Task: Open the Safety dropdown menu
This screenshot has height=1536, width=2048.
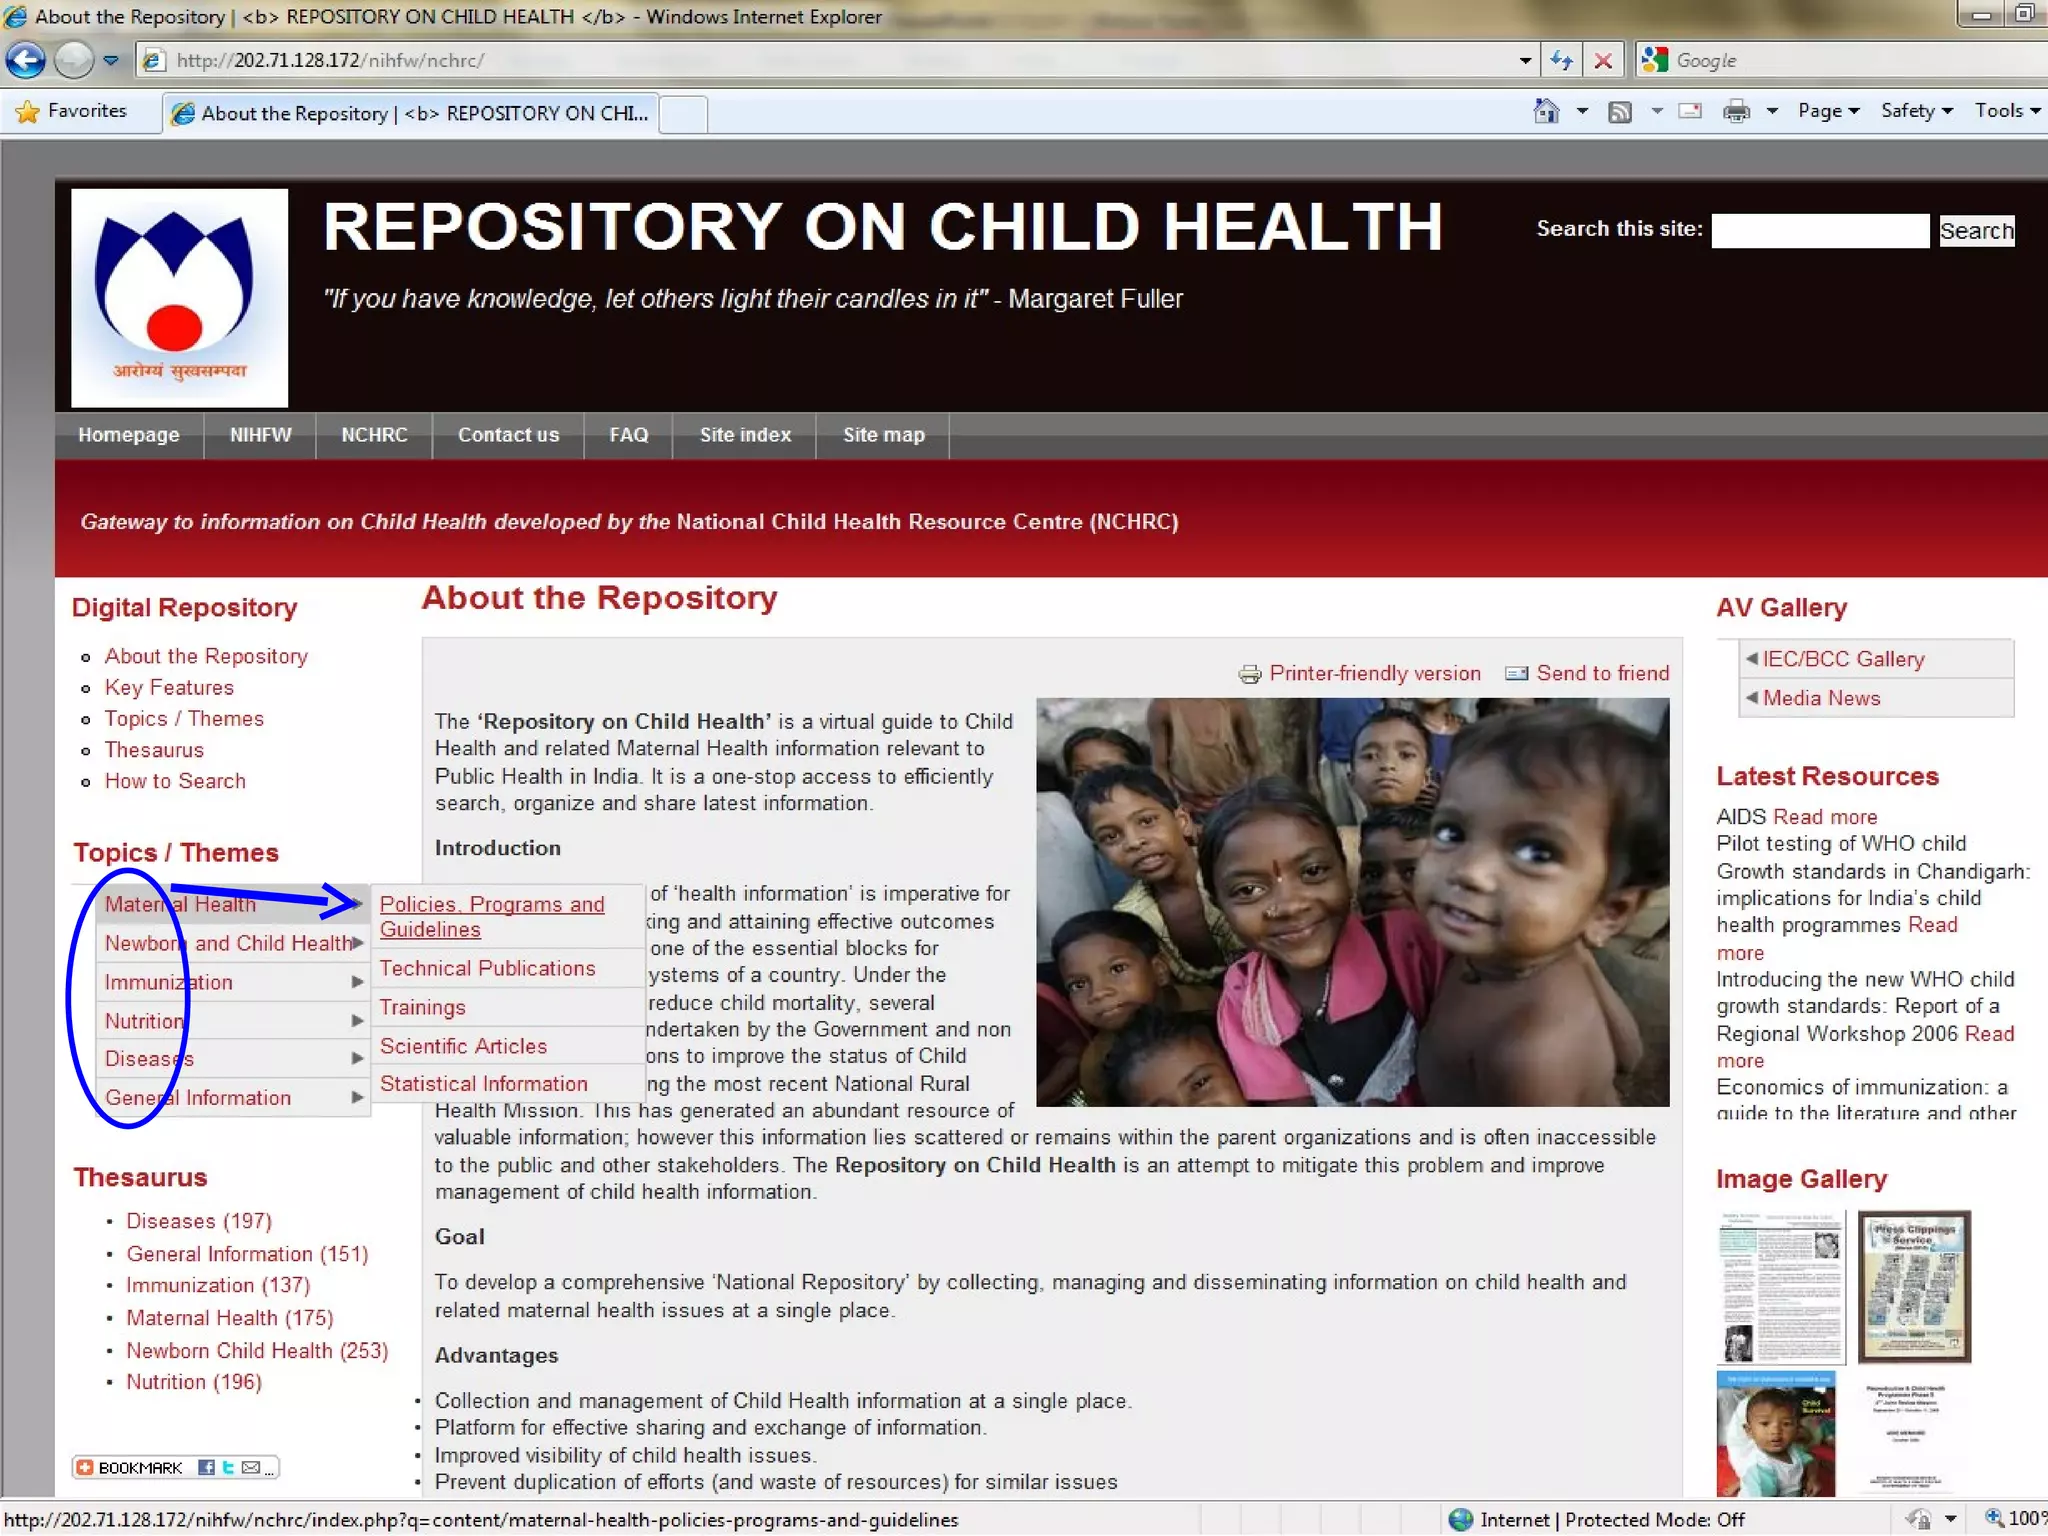Action: 1915,111
